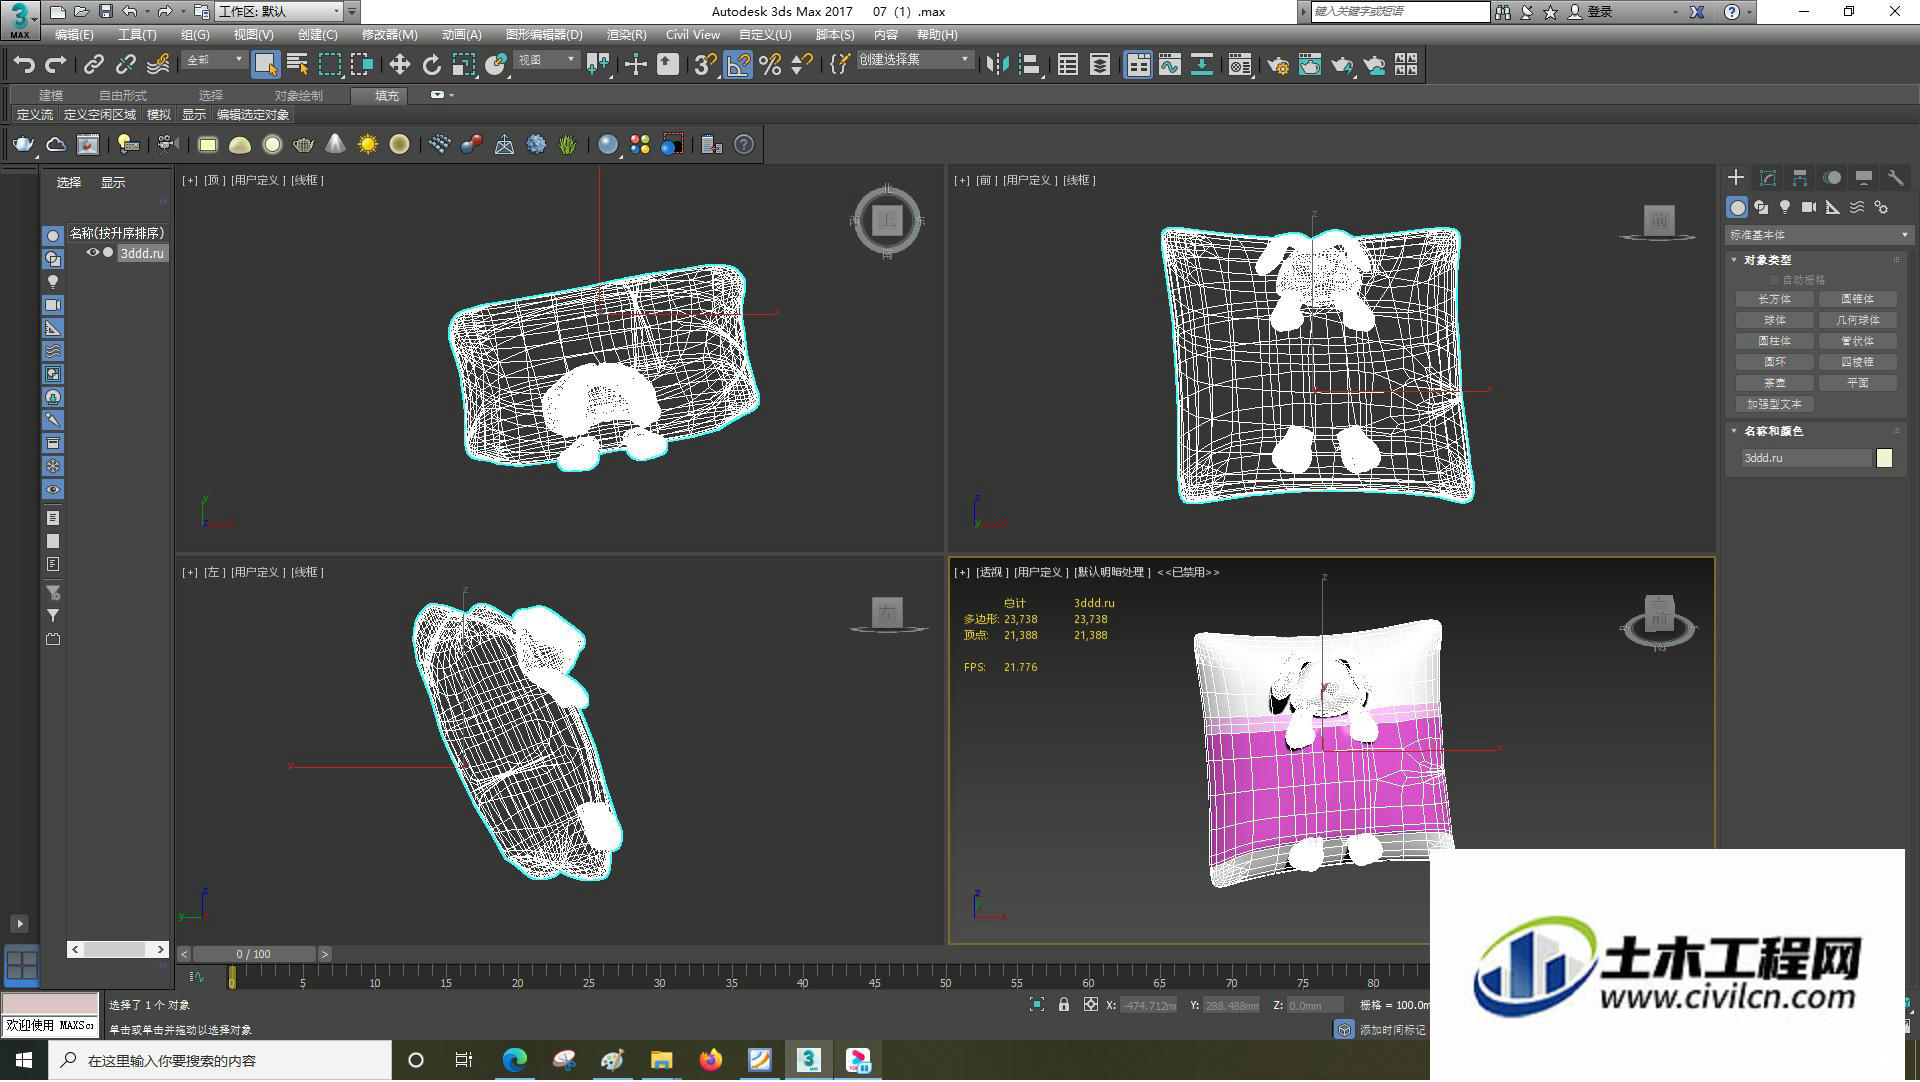Image resolution: width=1920 pixels, height=1082 pixels.
Task: Choose the Select Object tool
Action: (x=265, y=65)
